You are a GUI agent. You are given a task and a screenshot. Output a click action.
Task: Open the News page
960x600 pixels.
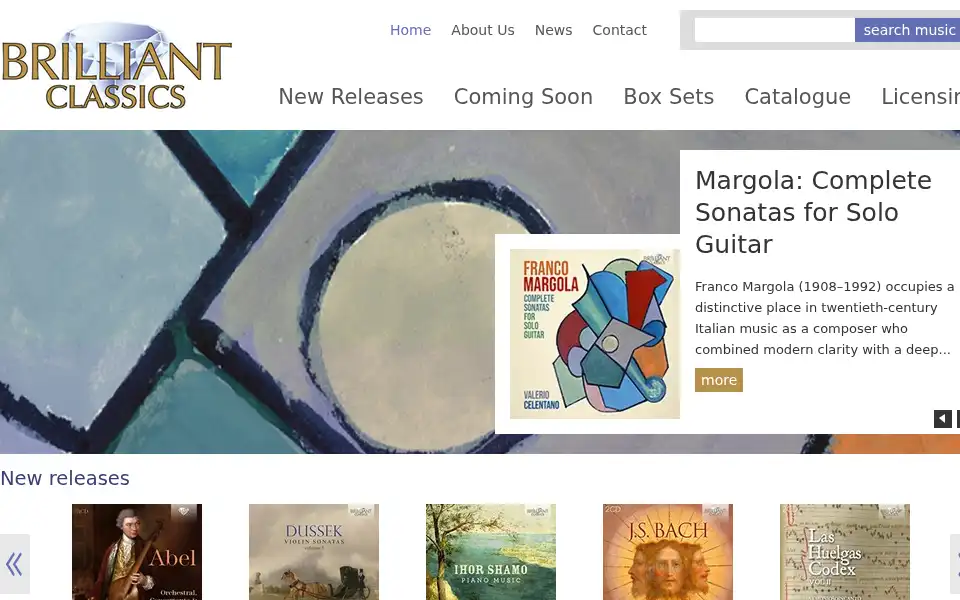click(x=553, y=30)
